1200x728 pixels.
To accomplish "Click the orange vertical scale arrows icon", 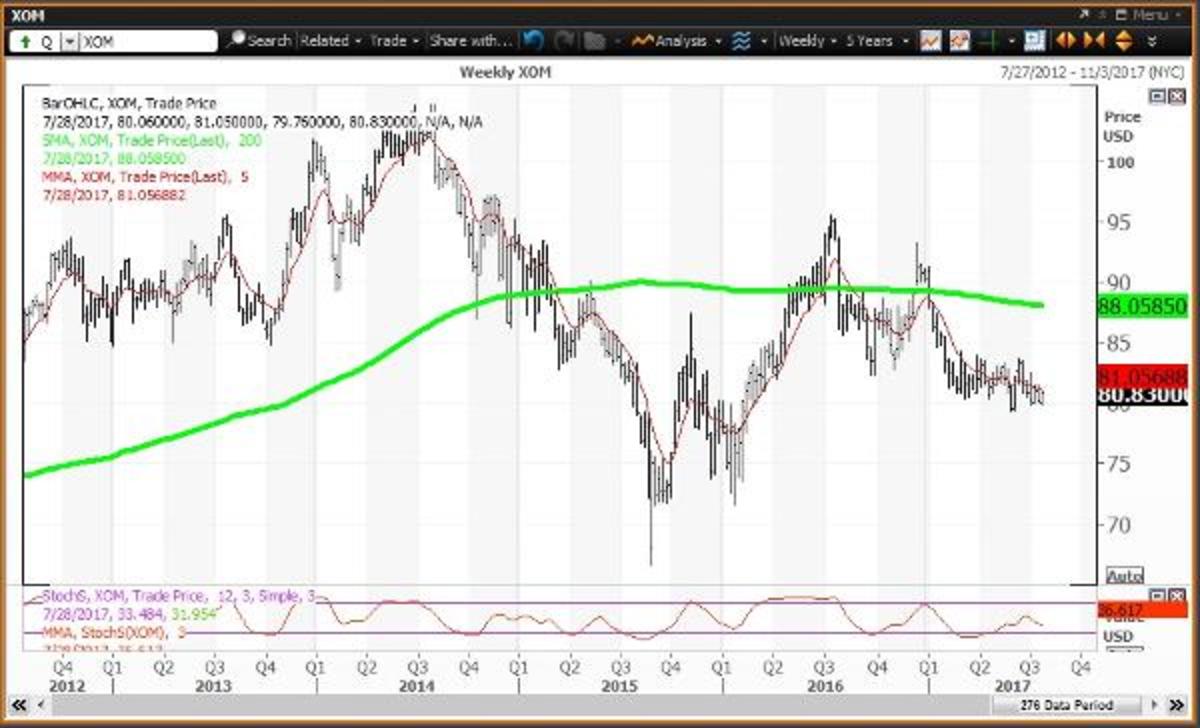I will (1122, 41).
